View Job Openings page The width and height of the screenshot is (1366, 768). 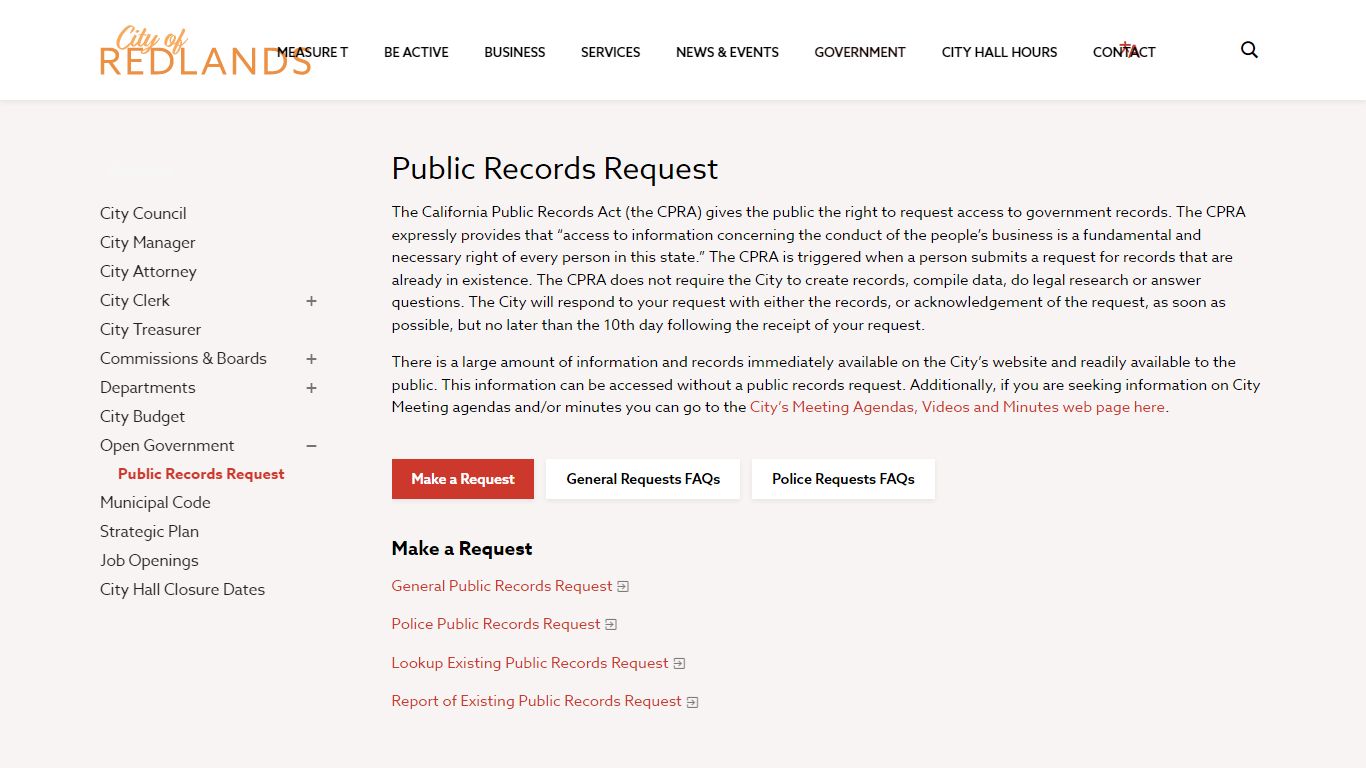(x=149, y=560)
